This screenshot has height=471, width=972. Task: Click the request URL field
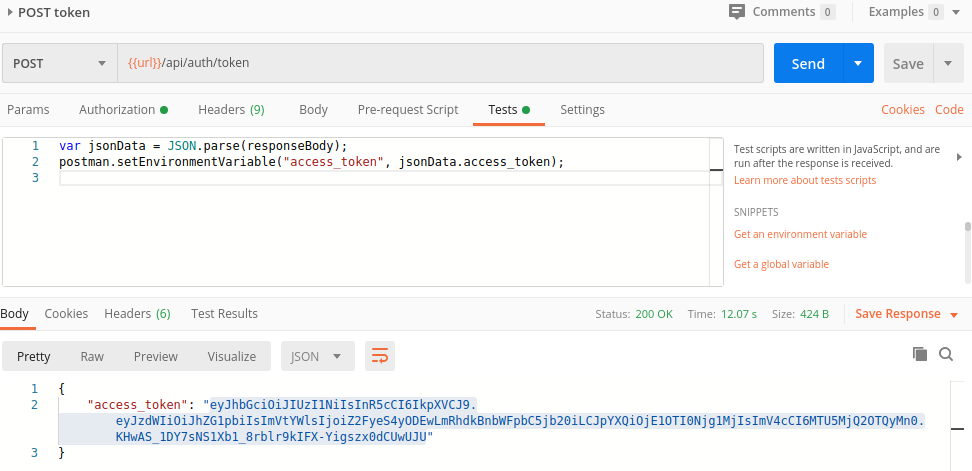tap(440, 63)
